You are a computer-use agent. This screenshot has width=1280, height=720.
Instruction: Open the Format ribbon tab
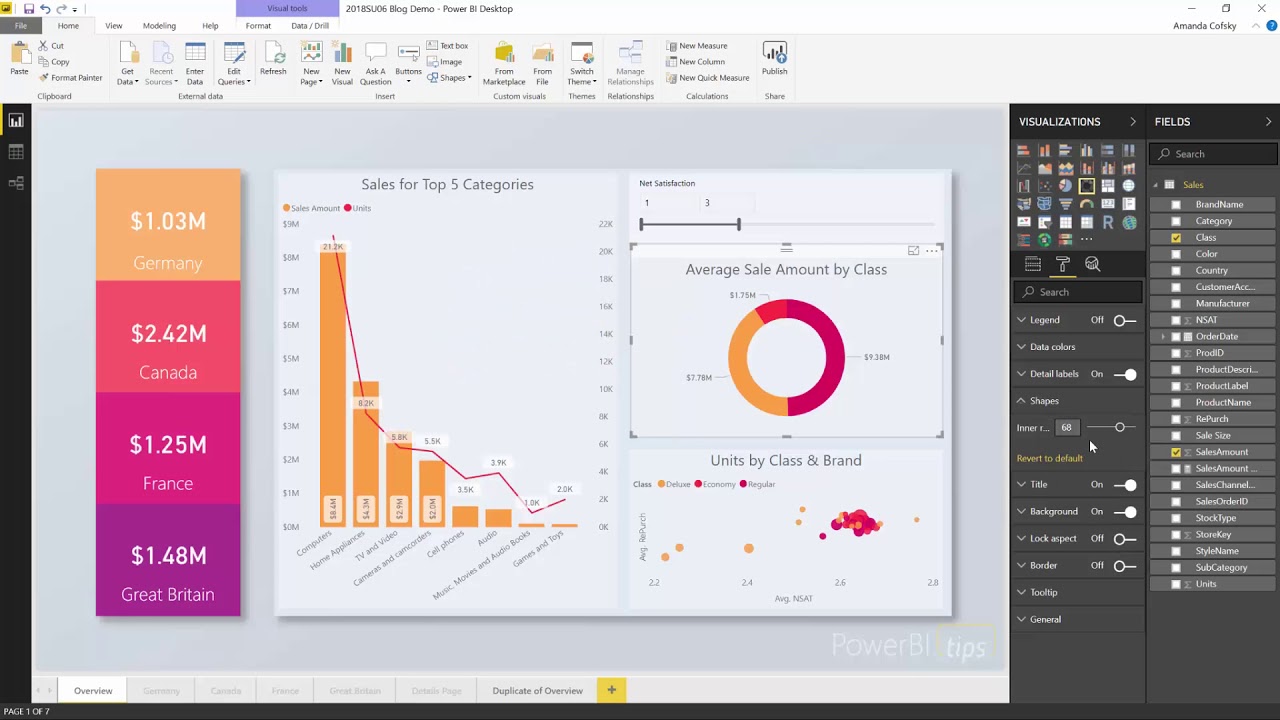tap(258, 26)
